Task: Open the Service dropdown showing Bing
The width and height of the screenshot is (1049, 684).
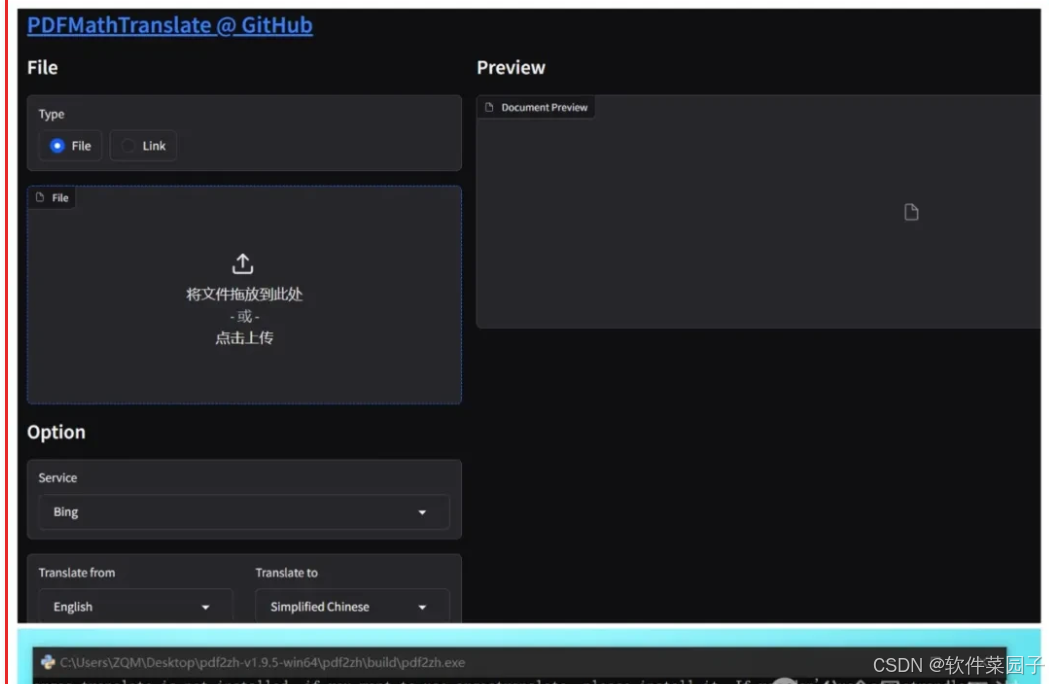Action: pos(244,512)
